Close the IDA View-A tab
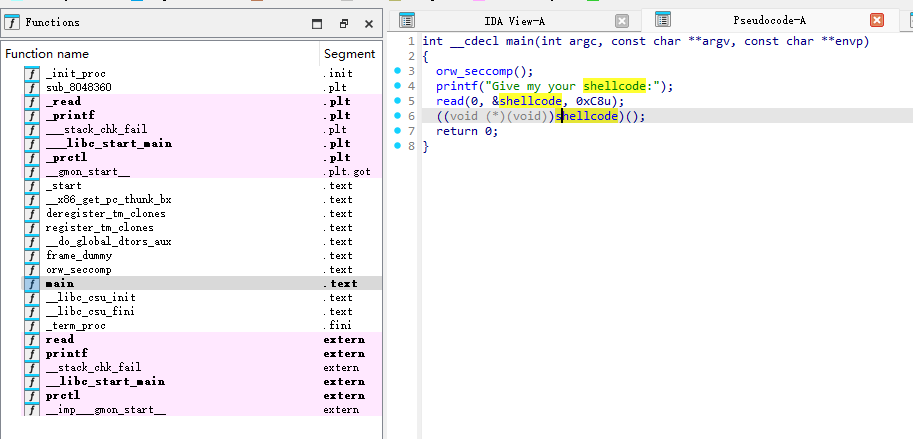Viewport: 913px width, 439px height. [x=622, y=21]
